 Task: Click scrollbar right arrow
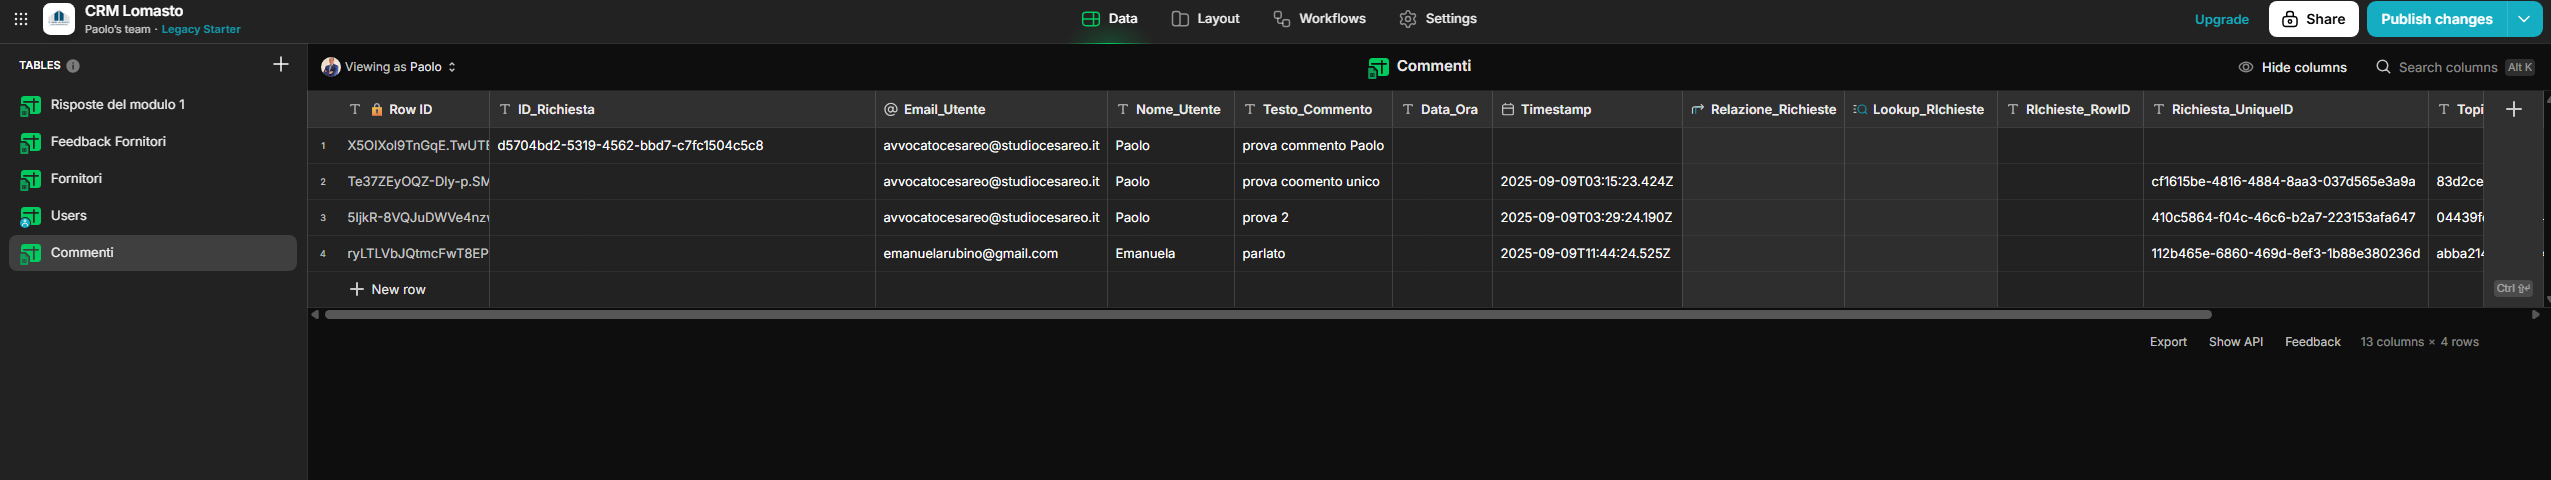click(x=2535, y=315)
